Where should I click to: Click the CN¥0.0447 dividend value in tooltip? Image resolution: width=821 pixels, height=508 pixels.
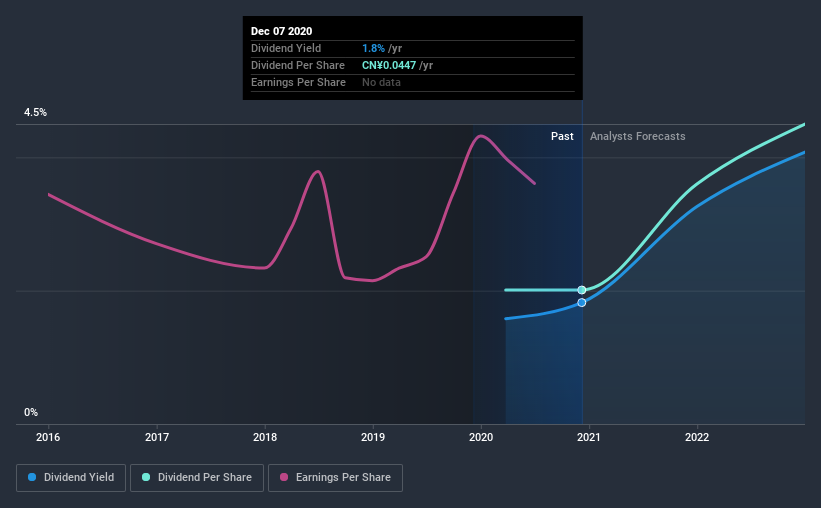pyautogui.click(x=389, y=65)
